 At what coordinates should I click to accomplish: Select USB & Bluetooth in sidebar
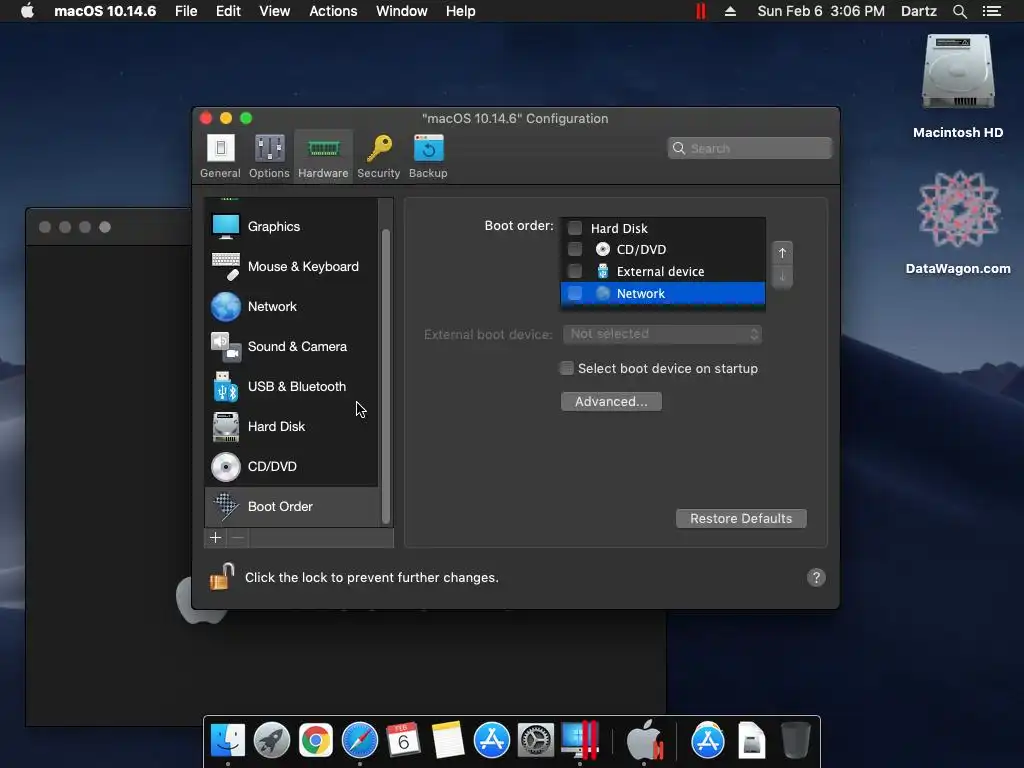(x=291, y=387)
